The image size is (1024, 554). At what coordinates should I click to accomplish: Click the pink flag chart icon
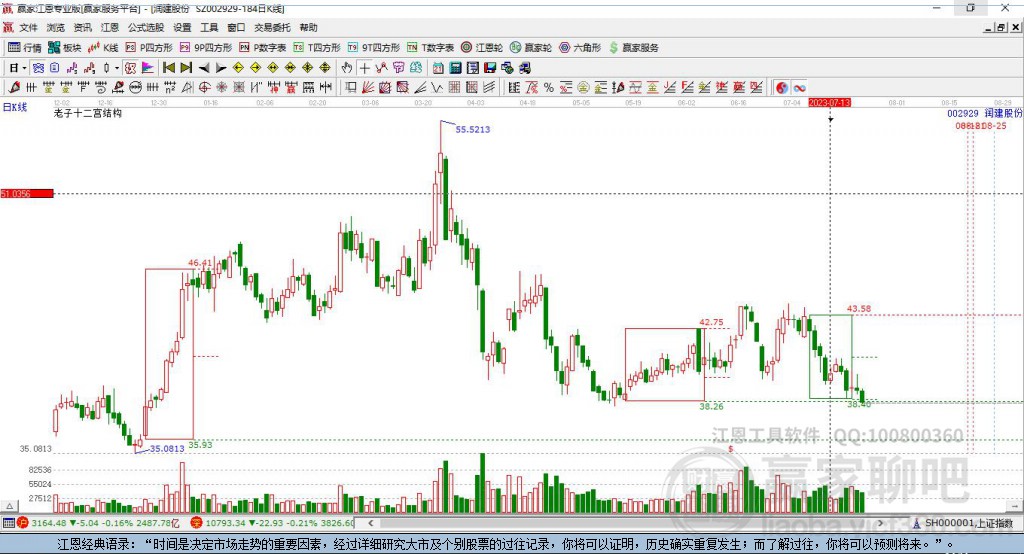tap(148, 68)
